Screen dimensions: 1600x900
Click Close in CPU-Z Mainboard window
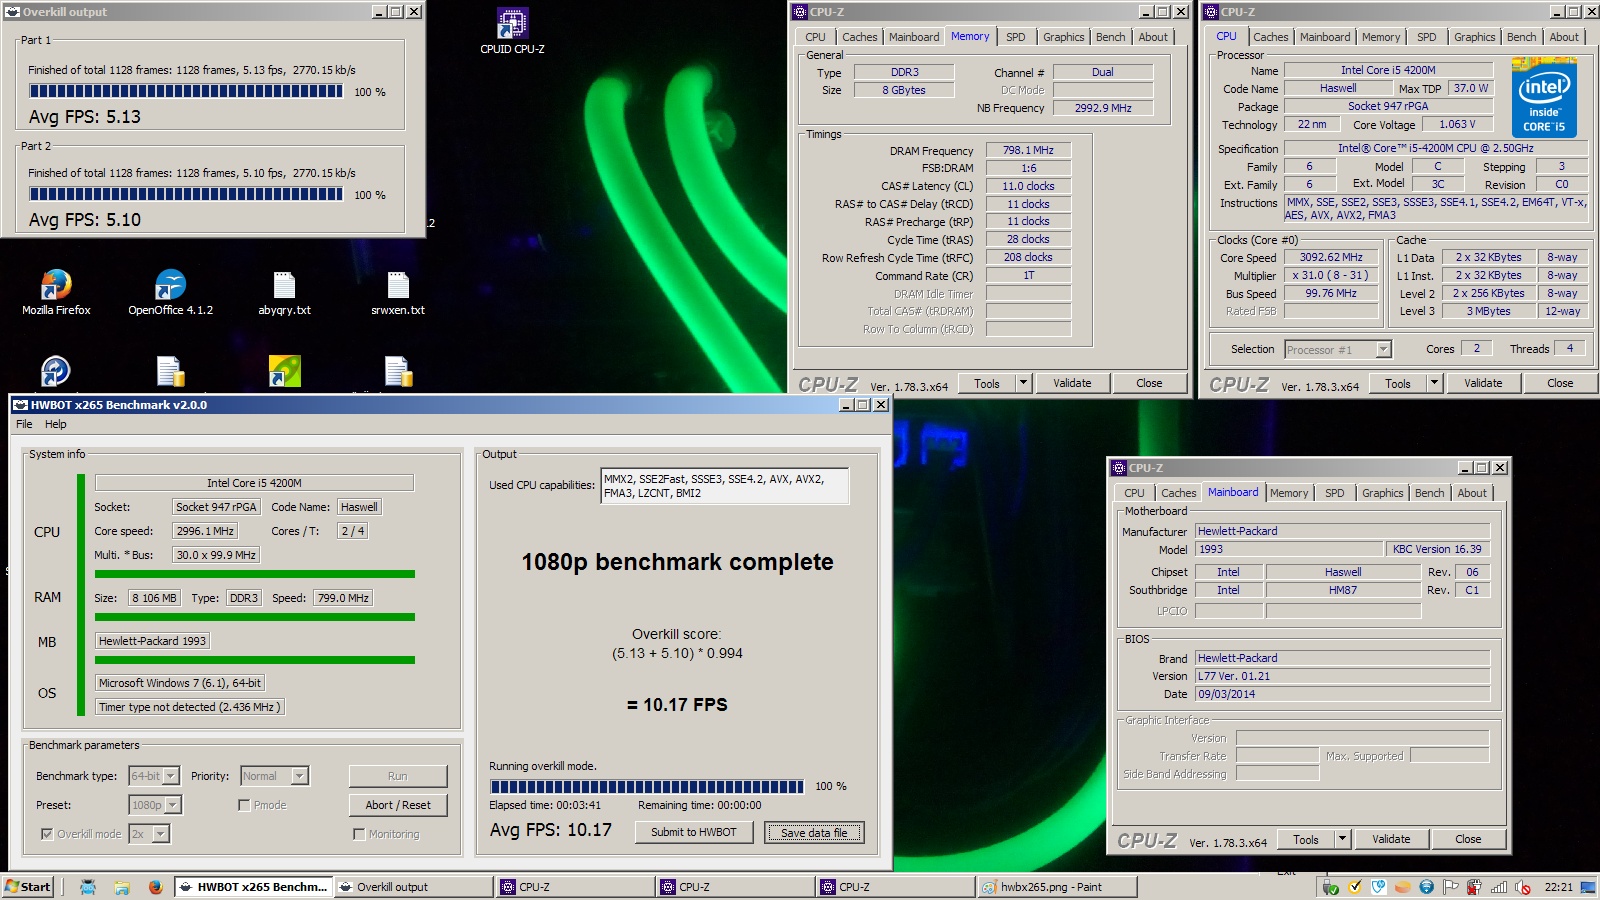point(1468,839)
